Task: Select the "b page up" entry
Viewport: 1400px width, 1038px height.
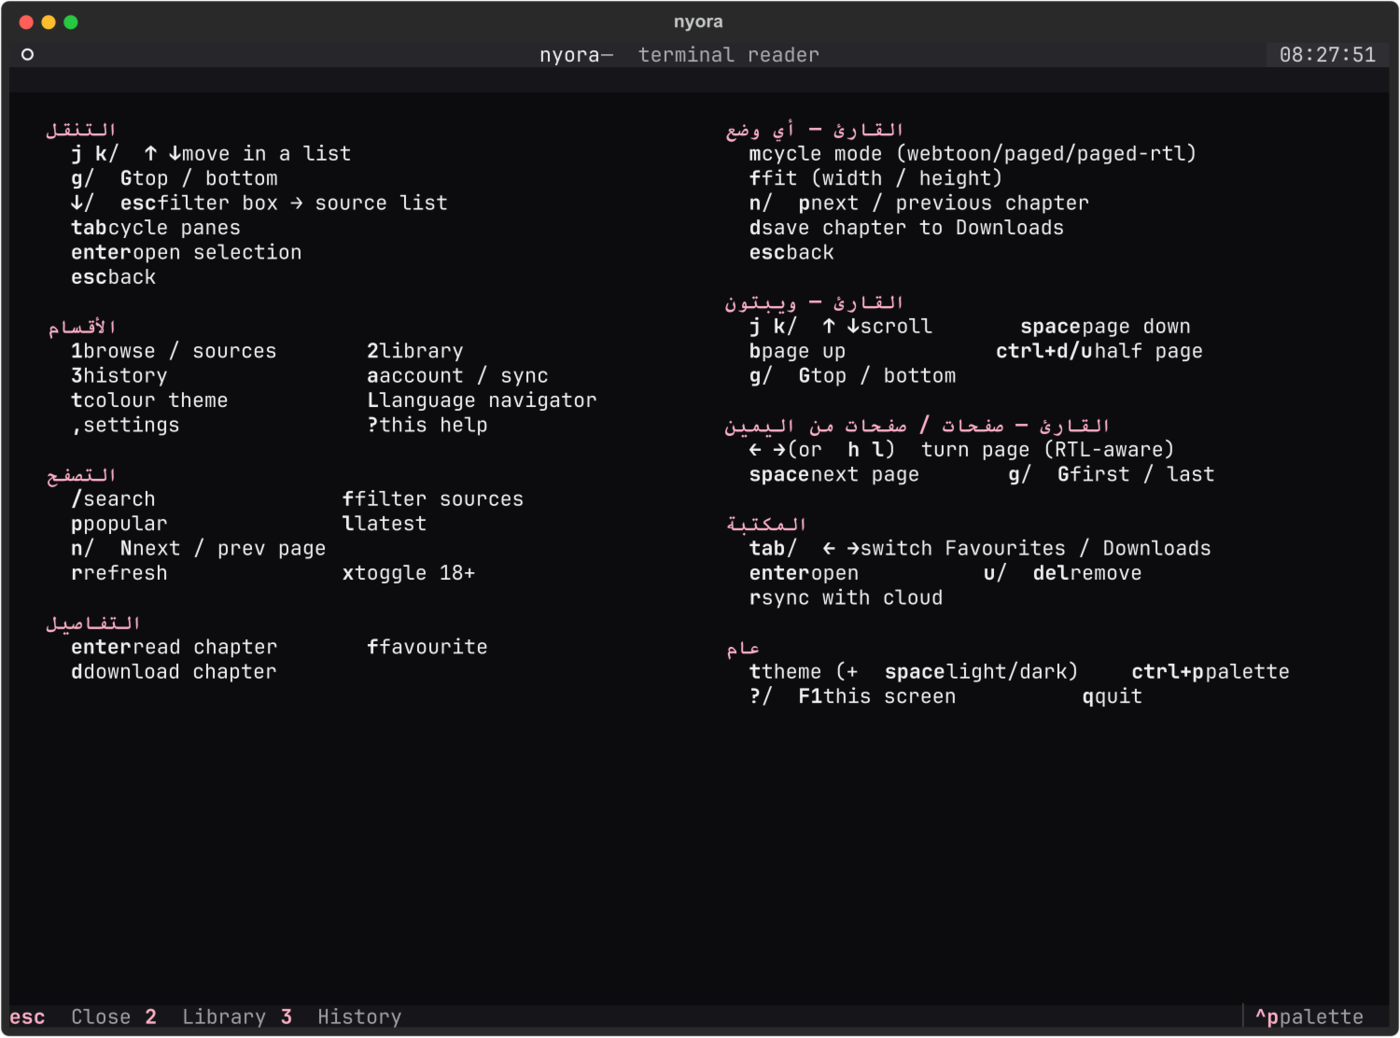Action: tap(797, 352)
